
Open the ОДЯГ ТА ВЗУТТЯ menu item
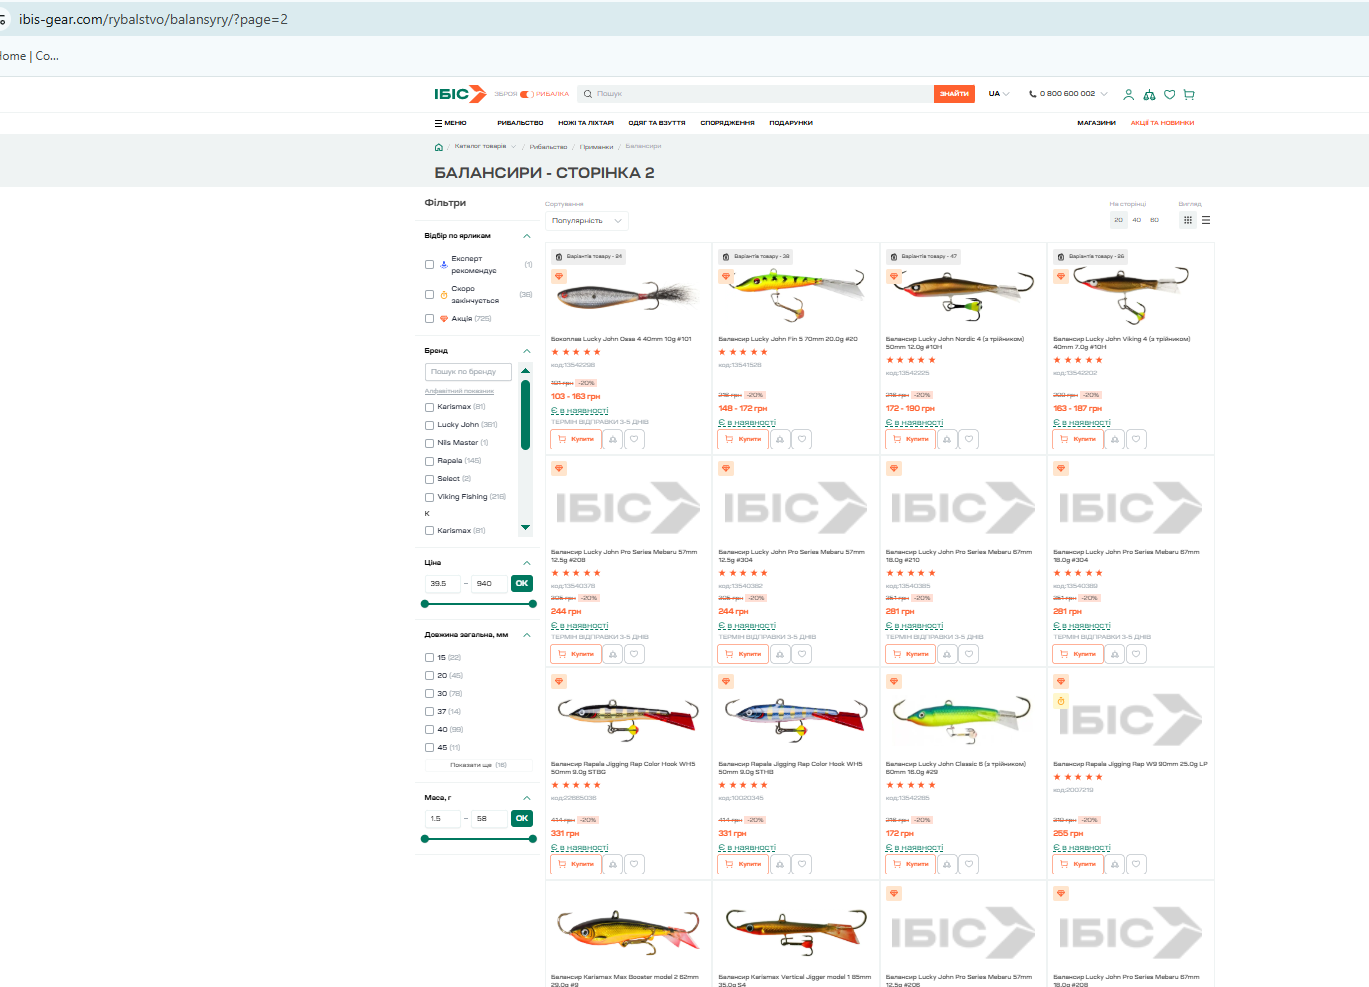pyautogui.click(x=657, y=123)
